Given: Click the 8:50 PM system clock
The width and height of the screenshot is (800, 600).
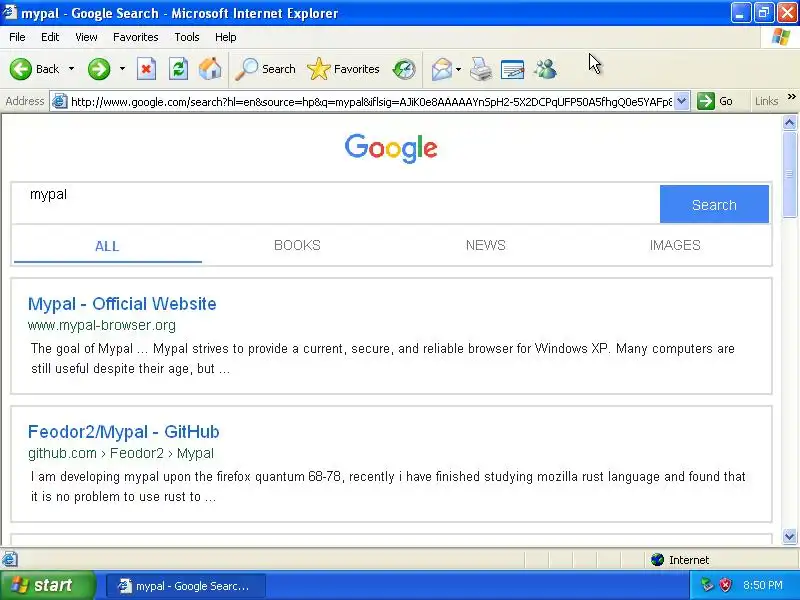Looking at the screenshot, I should tap(763, 585).
